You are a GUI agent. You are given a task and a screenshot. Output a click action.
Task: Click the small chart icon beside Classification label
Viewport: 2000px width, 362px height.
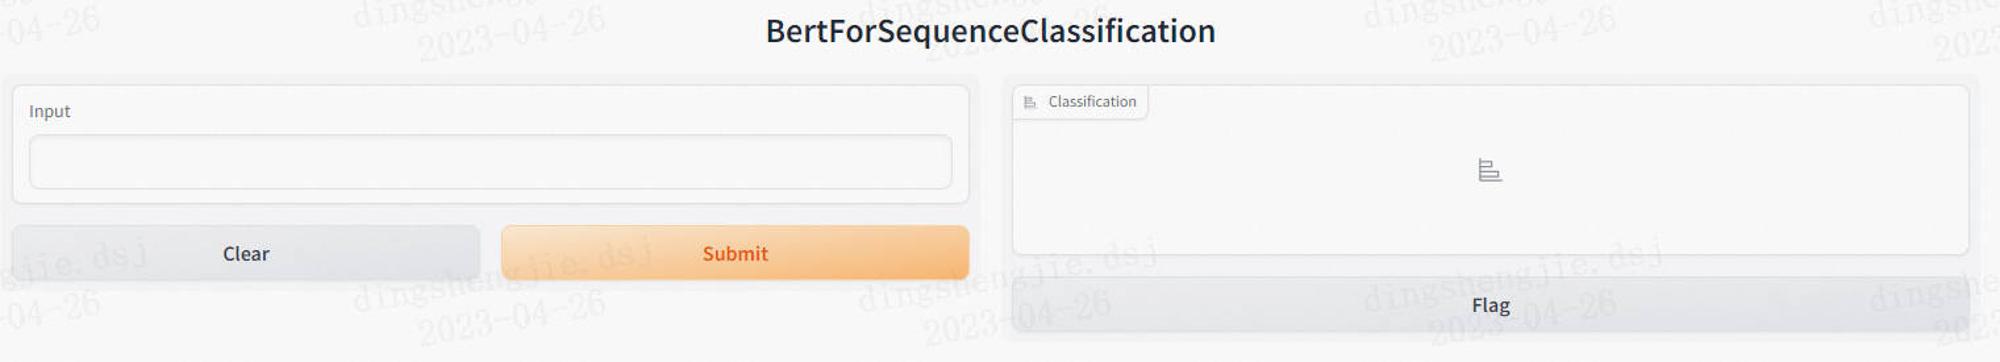coord(1030,102)
